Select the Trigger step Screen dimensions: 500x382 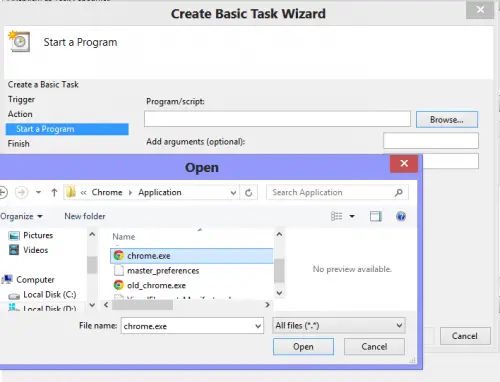(x=21, y=100)
